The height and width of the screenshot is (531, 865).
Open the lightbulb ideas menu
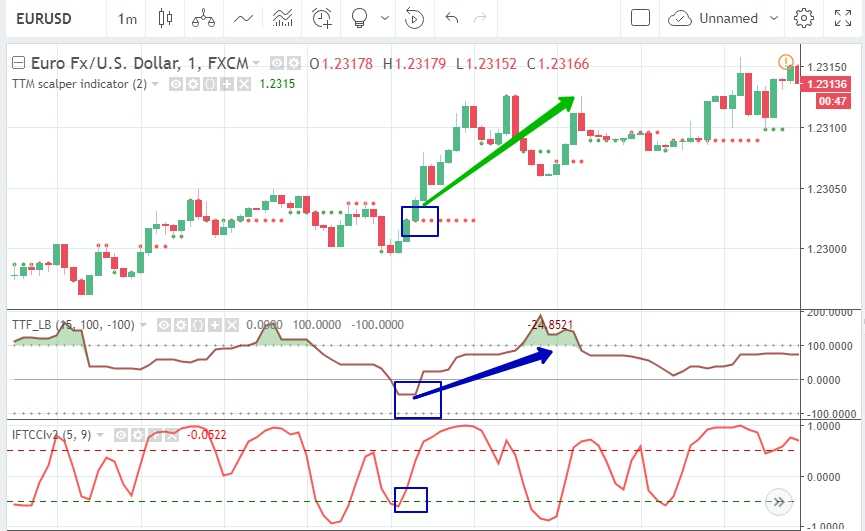point(360,18)
